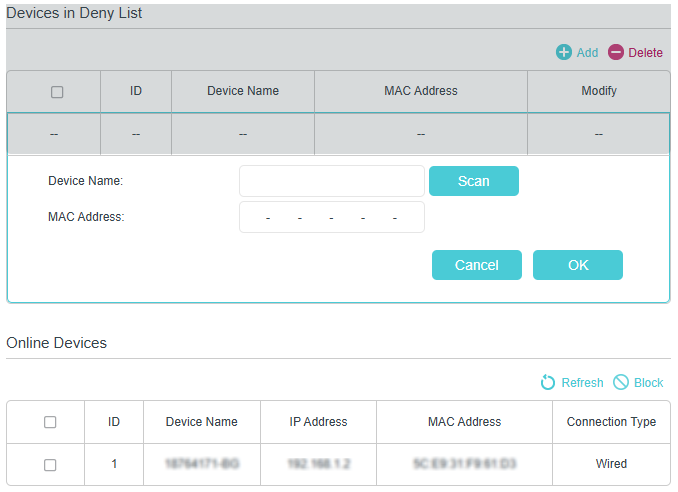678x492 pixels.
Task: Click the Online Devices ID column header
Action: coord(114,422)
